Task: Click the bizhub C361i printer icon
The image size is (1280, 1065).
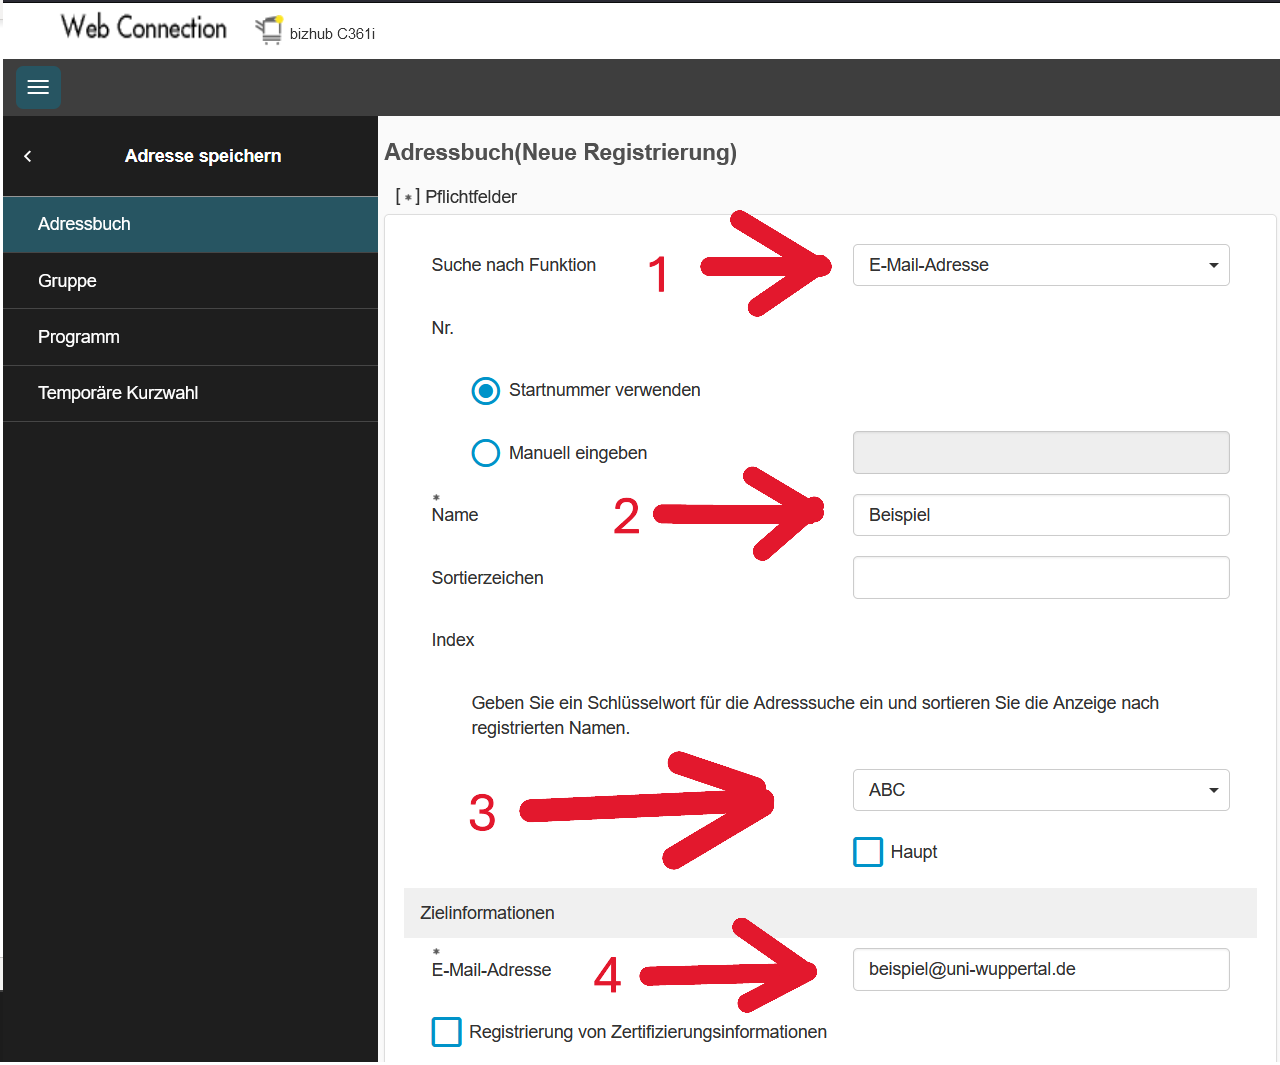Action: click(x=268, y=31)
